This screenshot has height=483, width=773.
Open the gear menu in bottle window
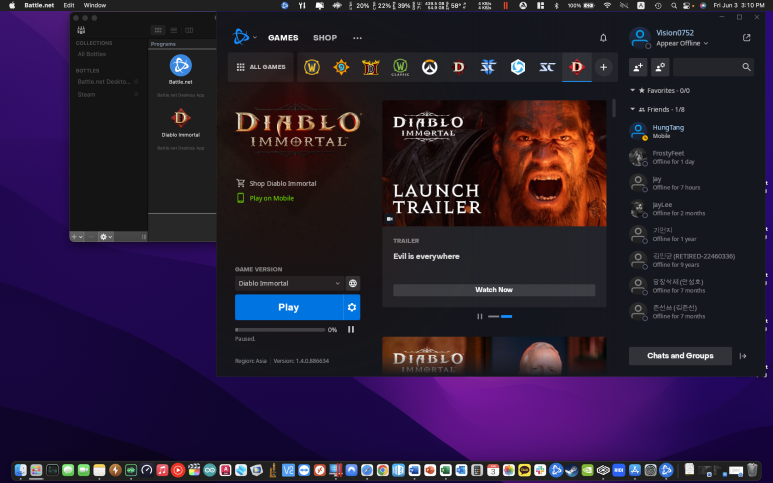[106, 237]
